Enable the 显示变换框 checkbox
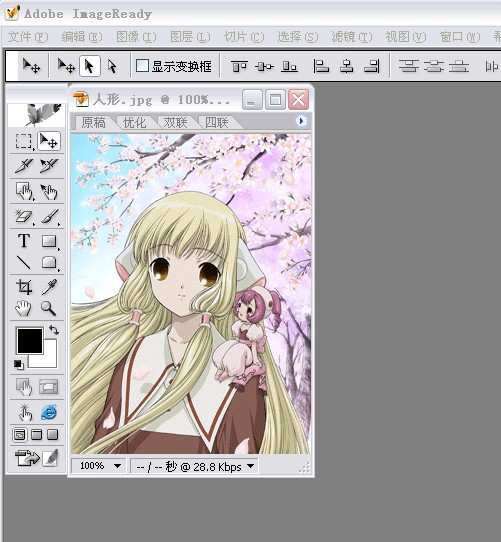The width and height of the screenshot is (501, 542). point(142,66)
